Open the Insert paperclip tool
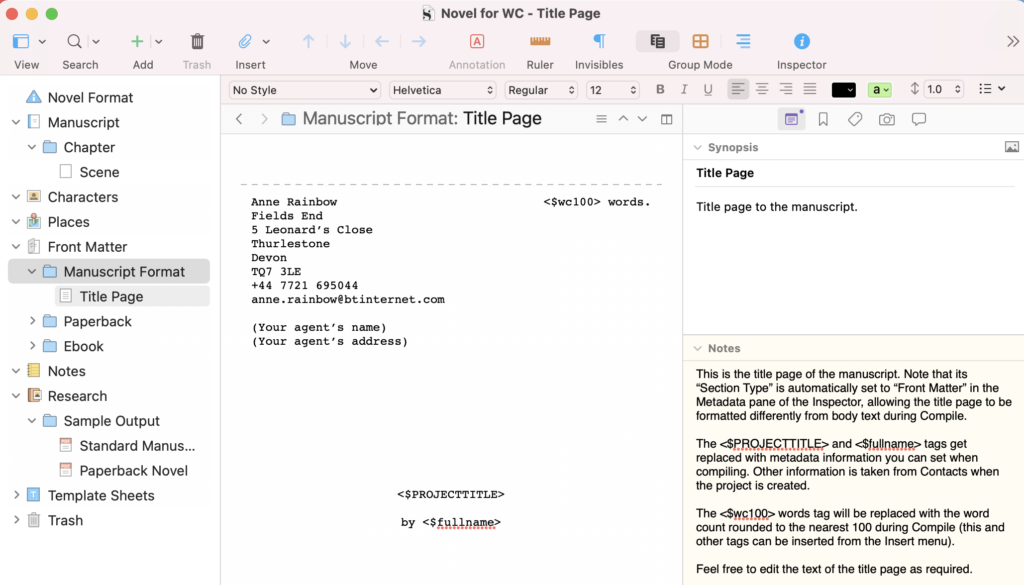The width and height of the screenshot is (1024, 585). tap(245, 42)
